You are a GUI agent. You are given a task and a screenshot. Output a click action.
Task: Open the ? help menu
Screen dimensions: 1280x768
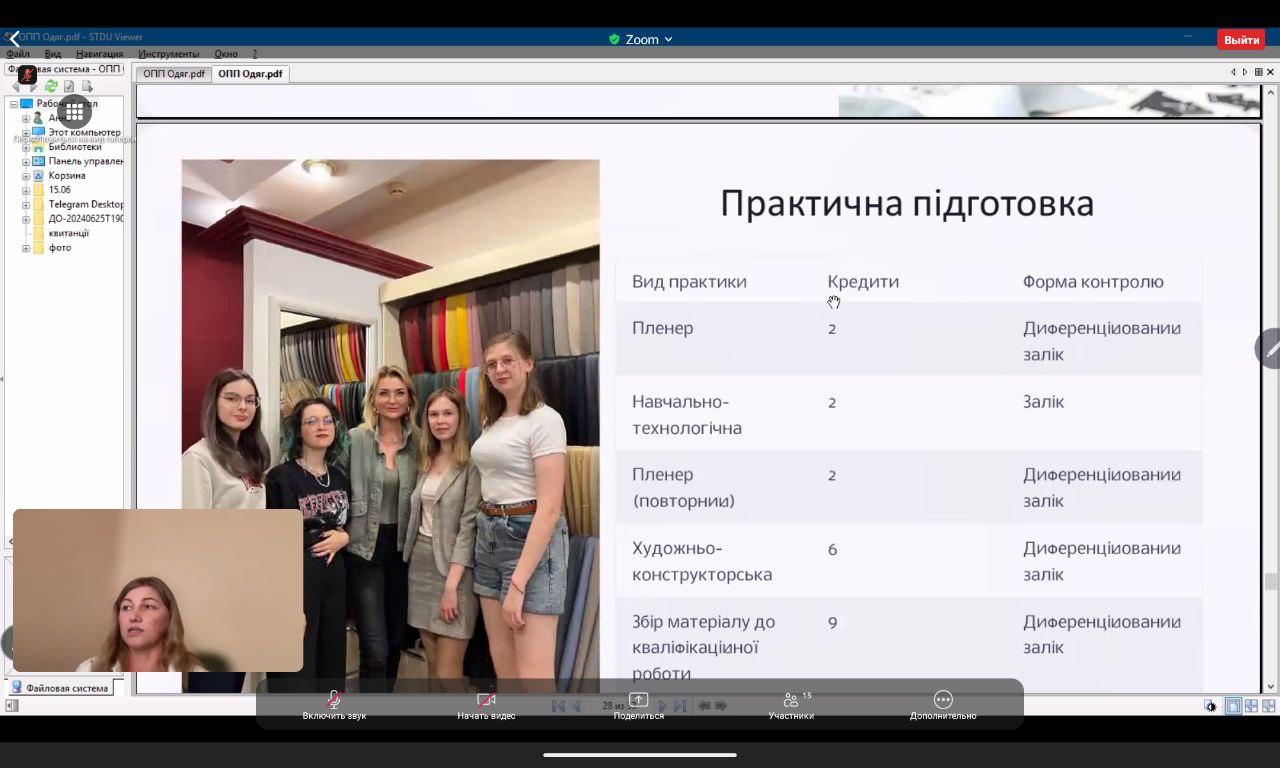point(255,54)
